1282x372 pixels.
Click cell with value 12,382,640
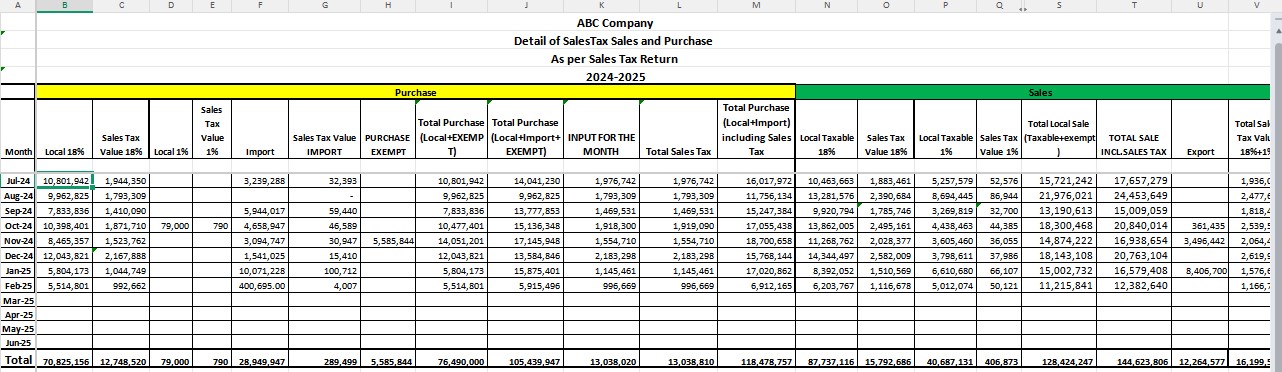click(1133, 286)
